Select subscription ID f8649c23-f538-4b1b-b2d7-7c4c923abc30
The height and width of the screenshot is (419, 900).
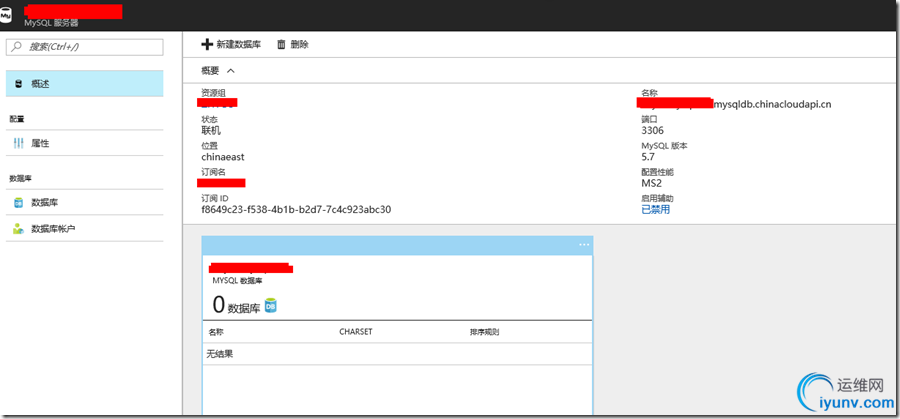(296, 210)
